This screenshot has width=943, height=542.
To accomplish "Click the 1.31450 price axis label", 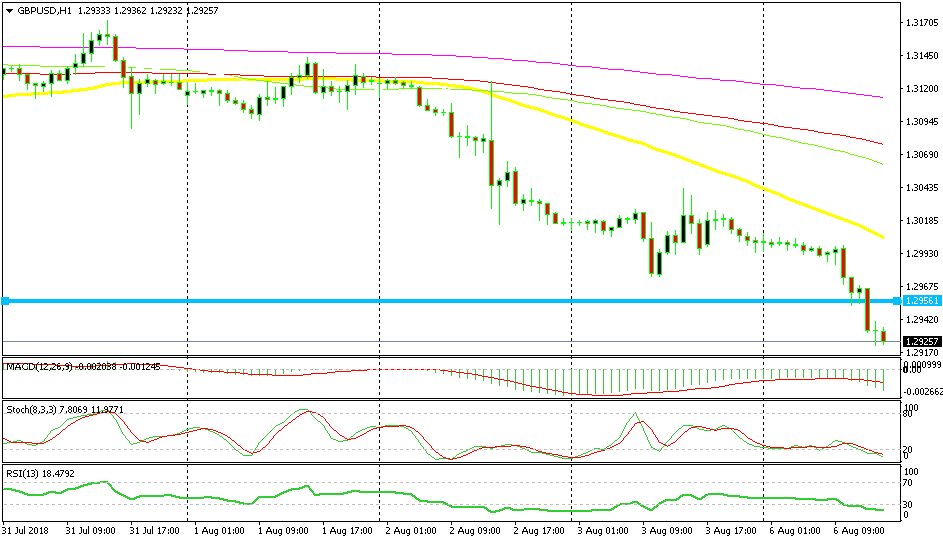I will 921,56.
